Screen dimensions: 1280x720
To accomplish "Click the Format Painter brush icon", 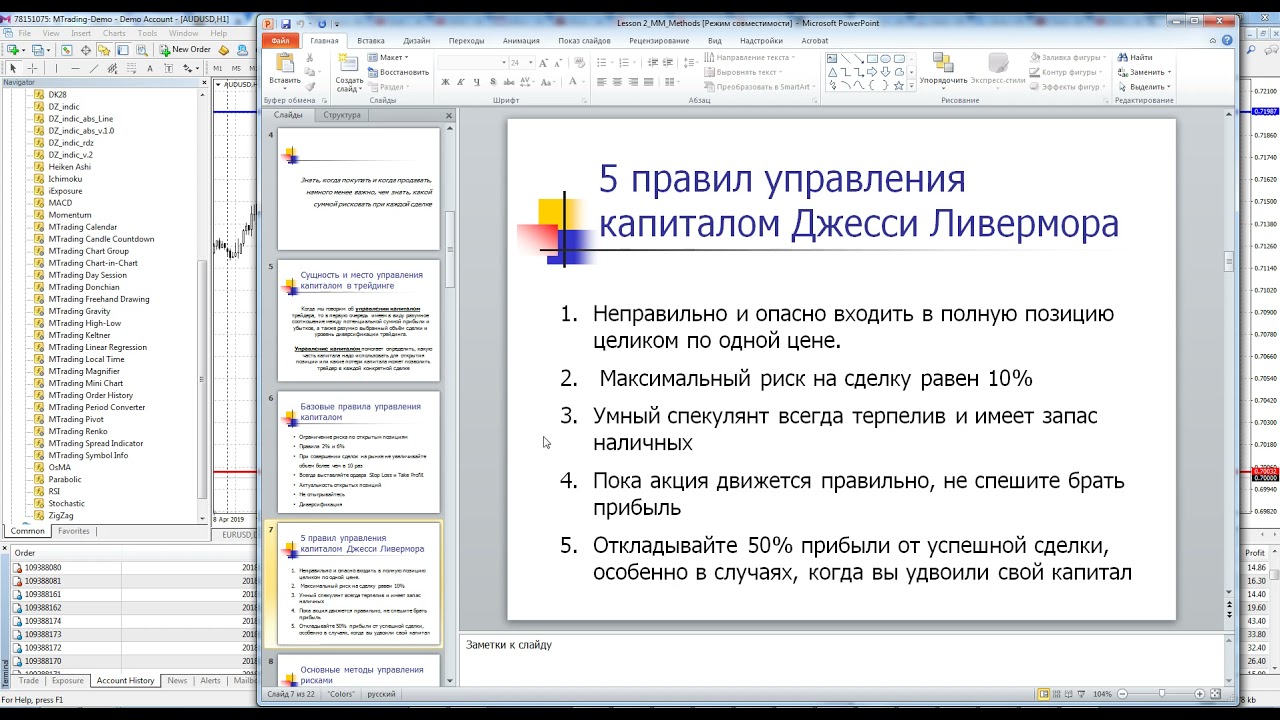I will coord(310,87).
